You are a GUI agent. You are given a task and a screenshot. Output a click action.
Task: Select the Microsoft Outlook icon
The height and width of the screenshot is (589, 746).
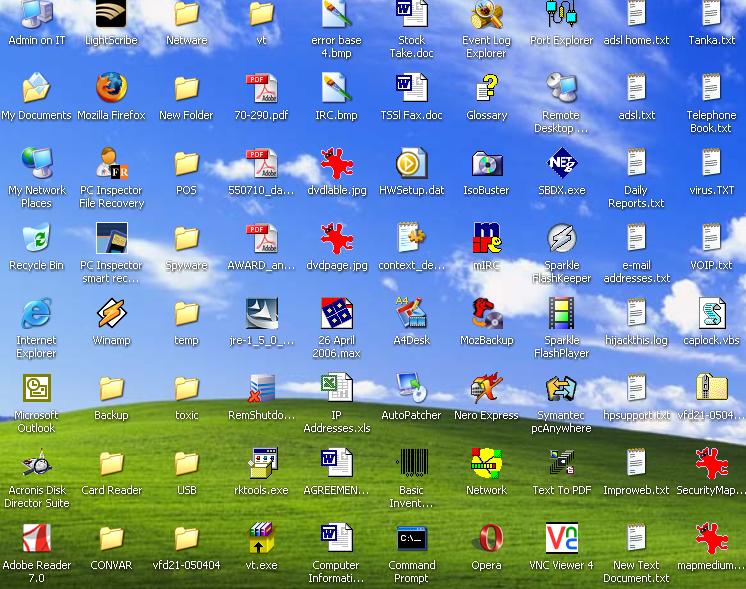[x=36, y=389]
